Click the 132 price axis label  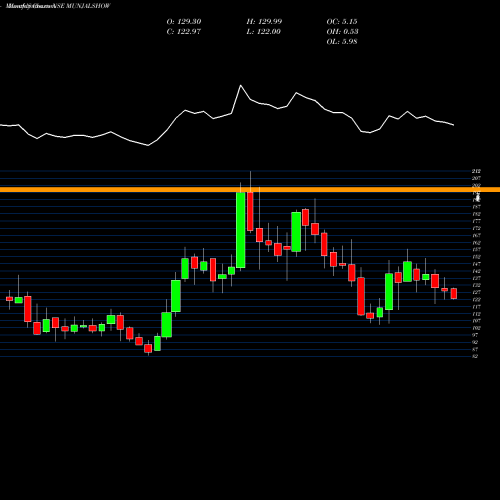point(476,285)
